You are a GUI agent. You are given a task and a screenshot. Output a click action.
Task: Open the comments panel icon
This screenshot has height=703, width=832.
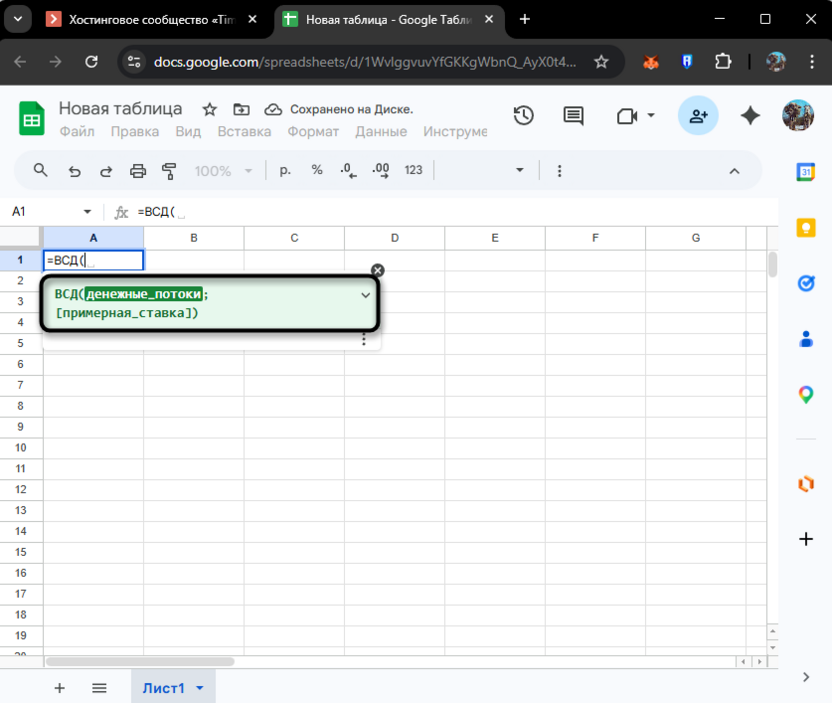(573, 116)
